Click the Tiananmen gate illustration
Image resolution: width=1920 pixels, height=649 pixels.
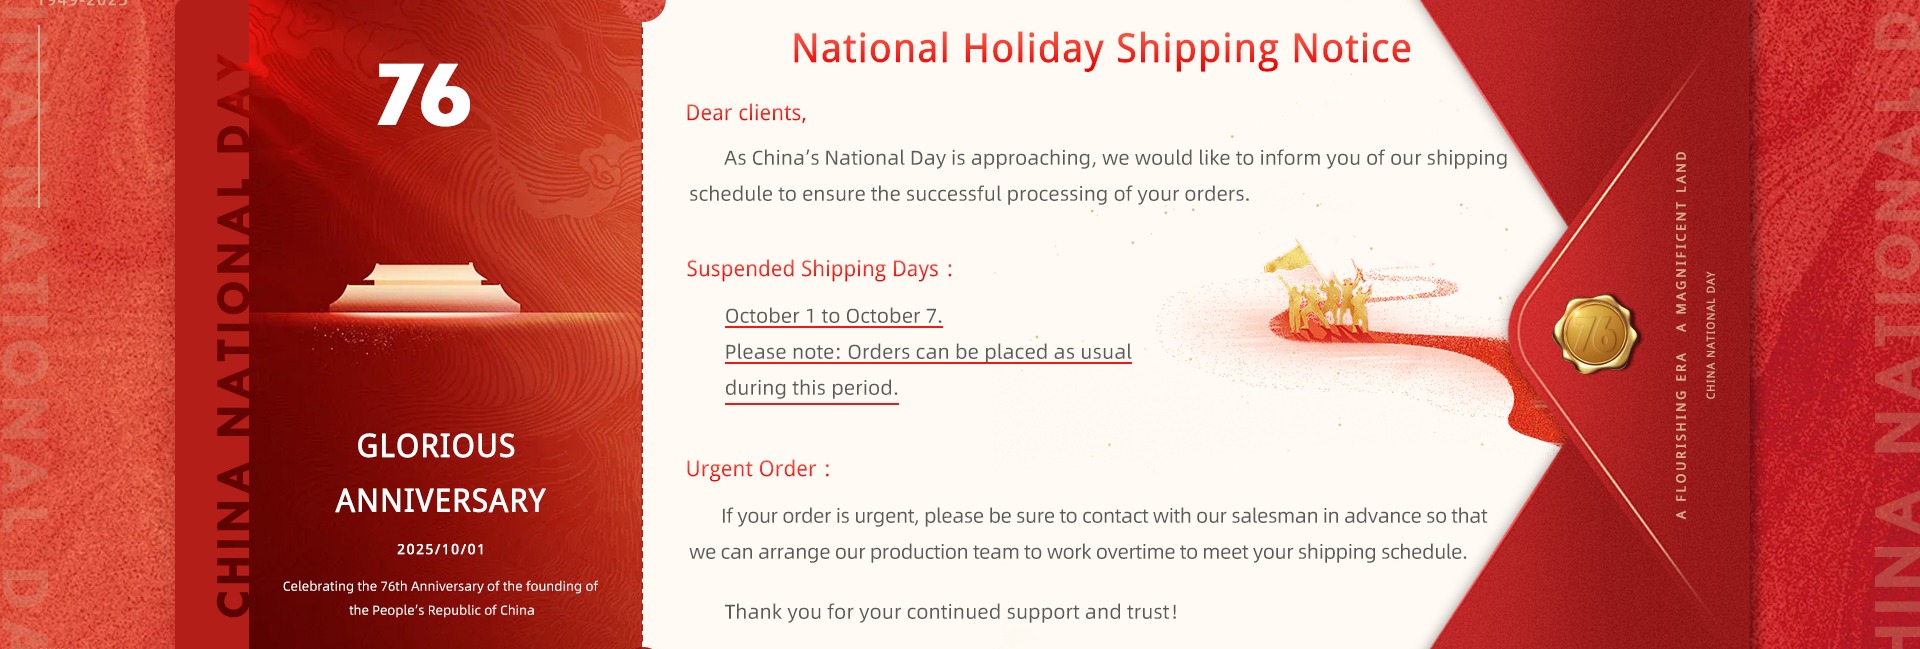pyautogui.click(x=425, y=289)
